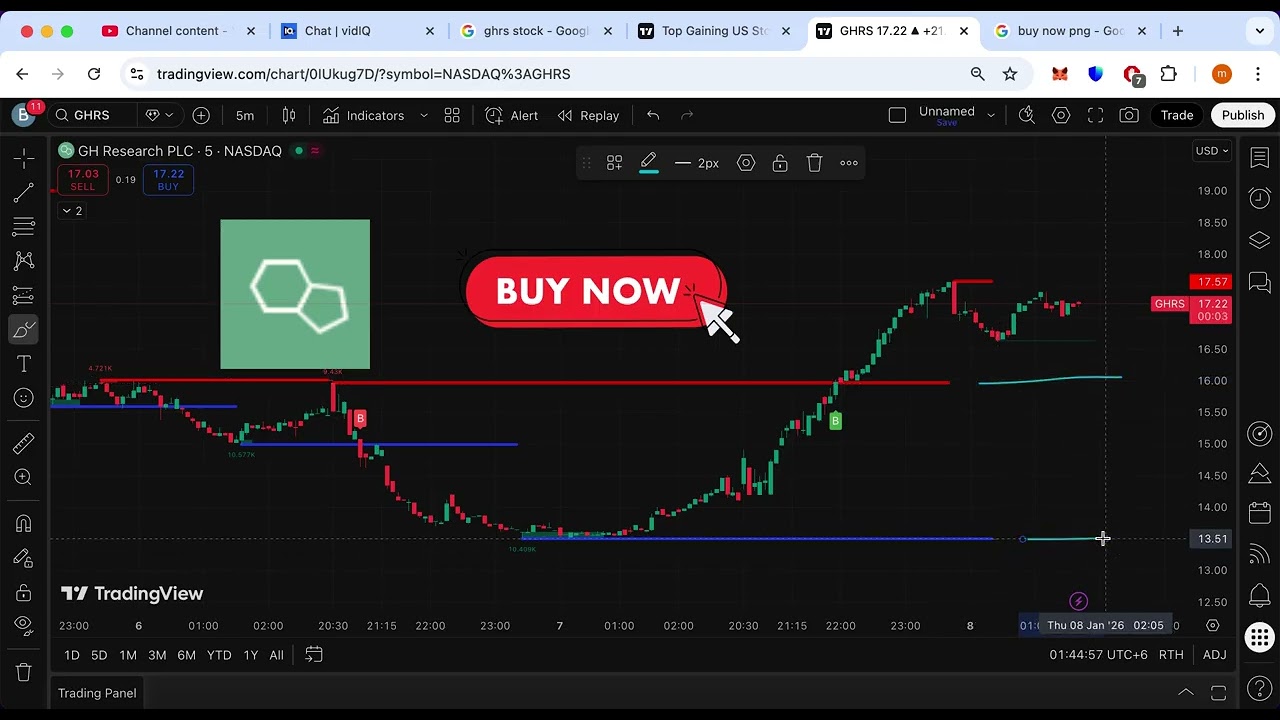Open the layout setup square icon
Viewport: 1280px width, 720px height.
(x=897, y=115)
